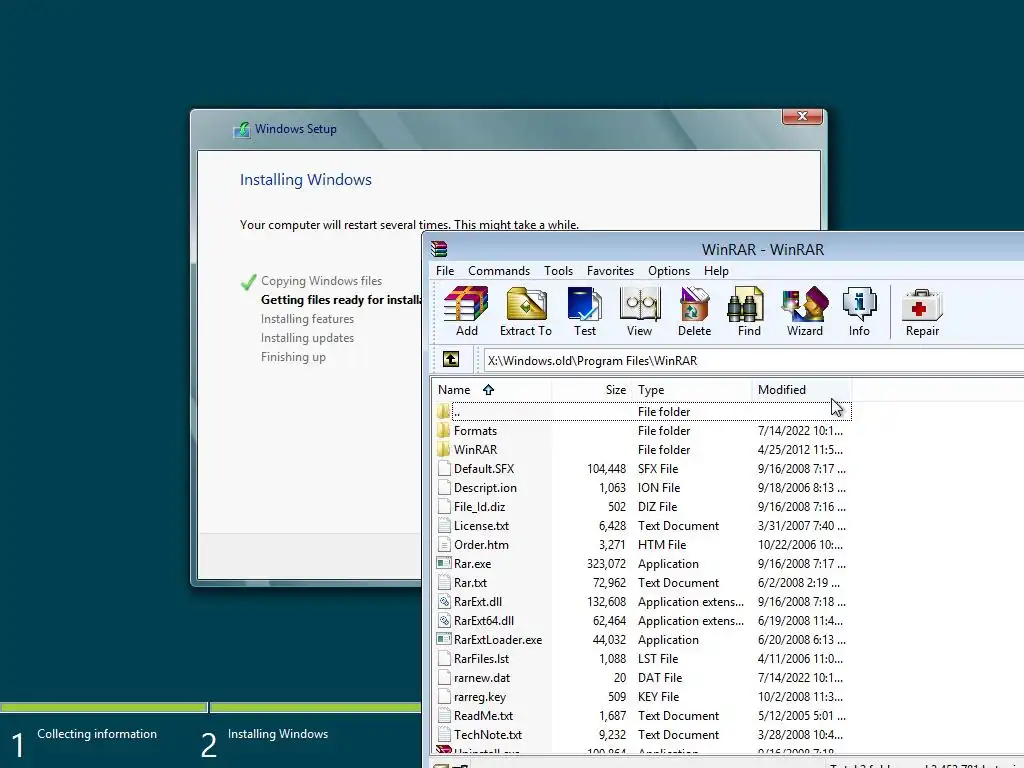Open the Help menu
Viewport: 1024px width, 768px height.
(x=716, y=270)
